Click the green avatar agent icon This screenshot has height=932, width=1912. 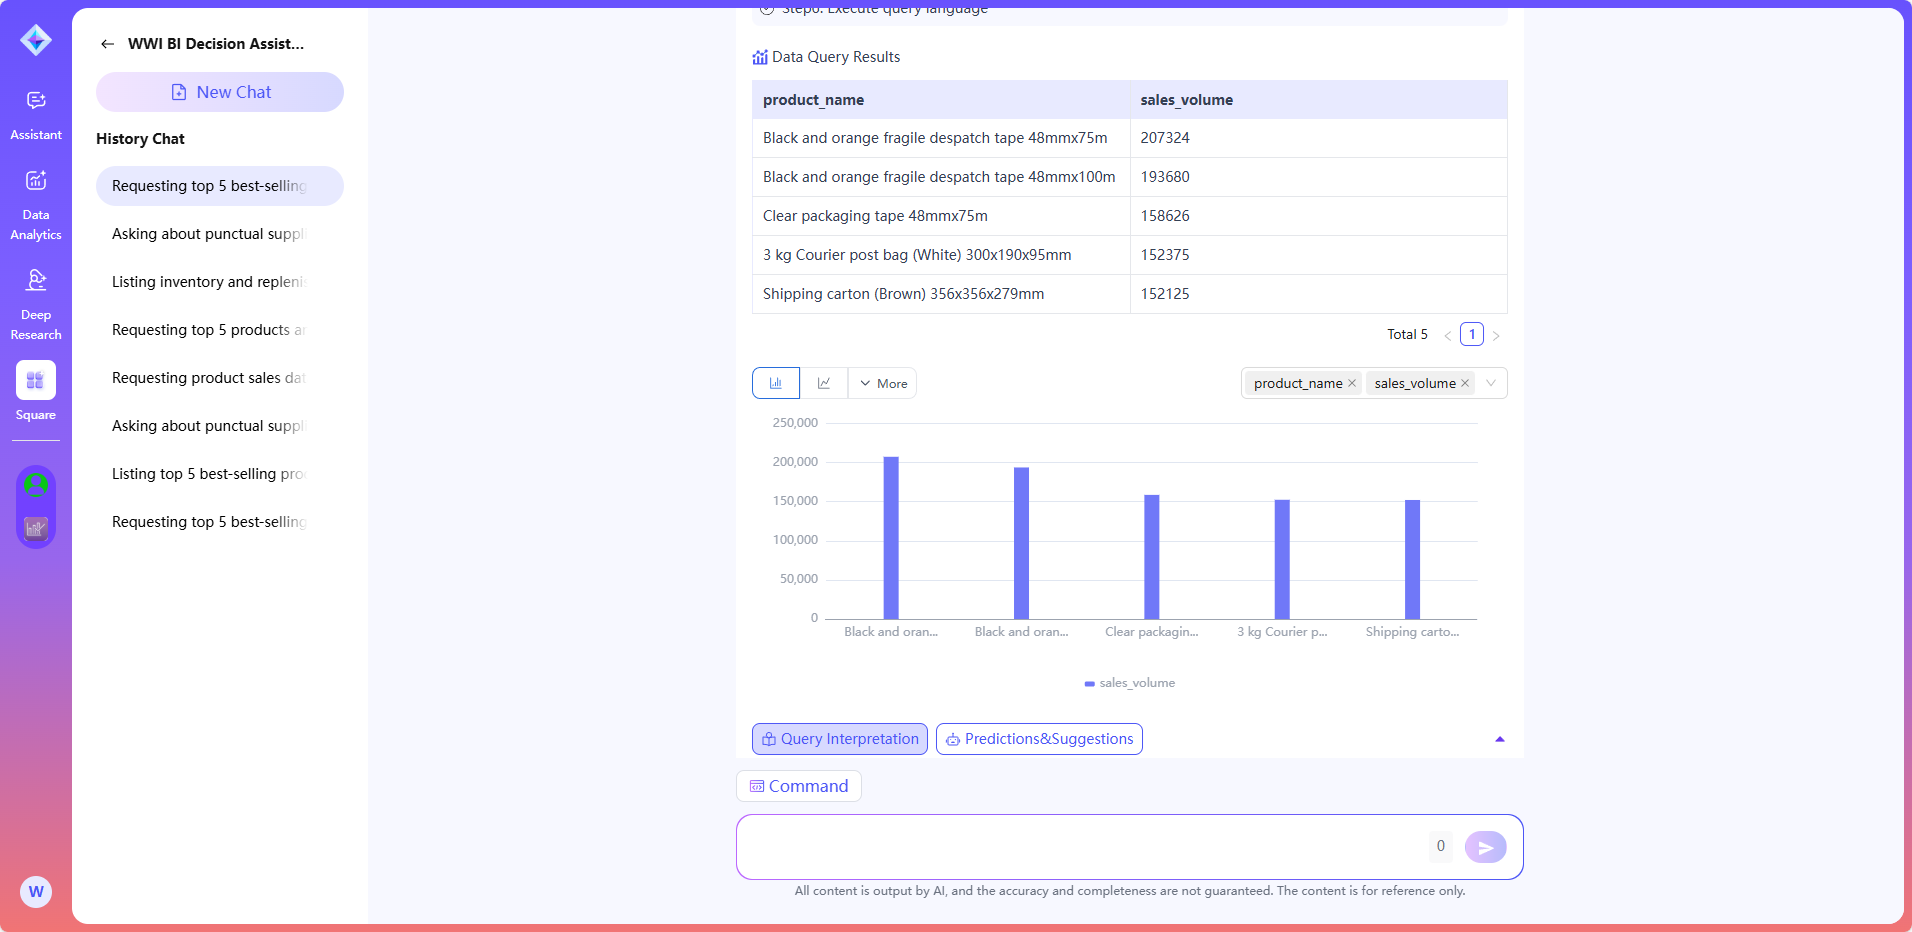pos(36,485)
